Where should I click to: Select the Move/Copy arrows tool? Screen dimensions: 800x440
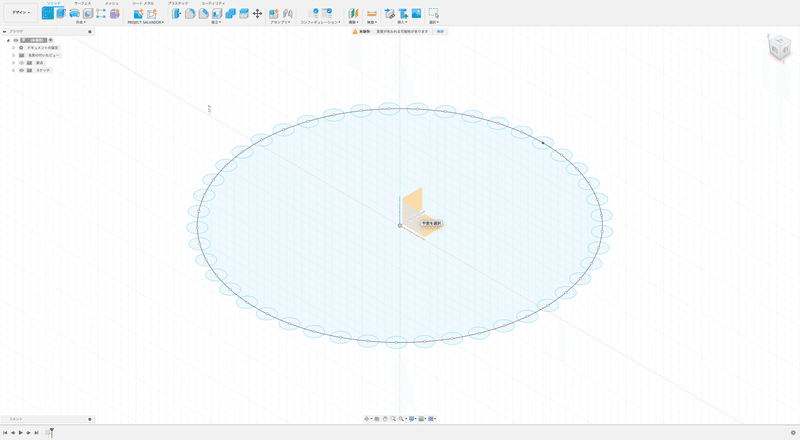(x=257, y=14)
